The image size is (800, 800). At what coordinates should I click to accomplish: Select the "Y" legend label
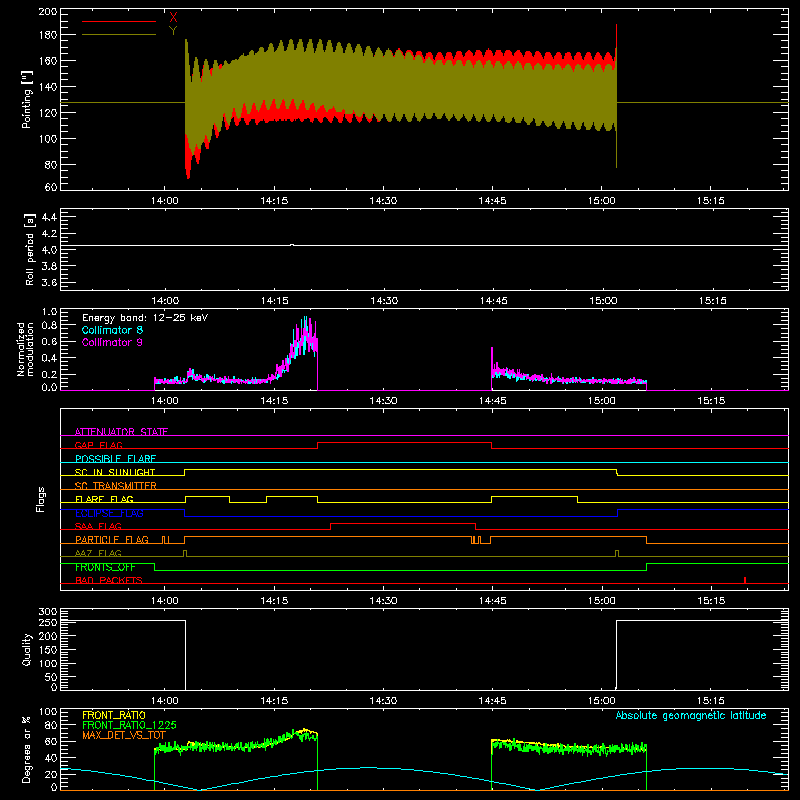coord(173,31)
